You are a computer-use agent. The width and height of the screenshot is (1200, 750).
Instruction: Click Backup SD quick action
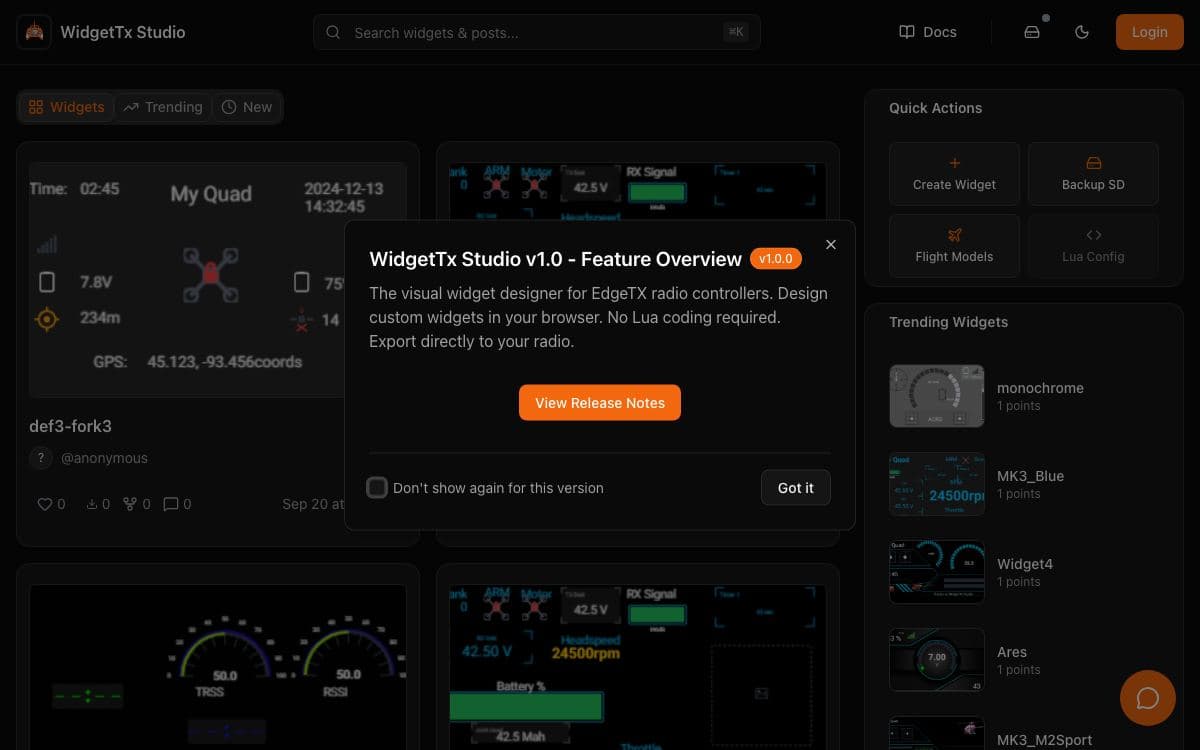pos(1093,174)
